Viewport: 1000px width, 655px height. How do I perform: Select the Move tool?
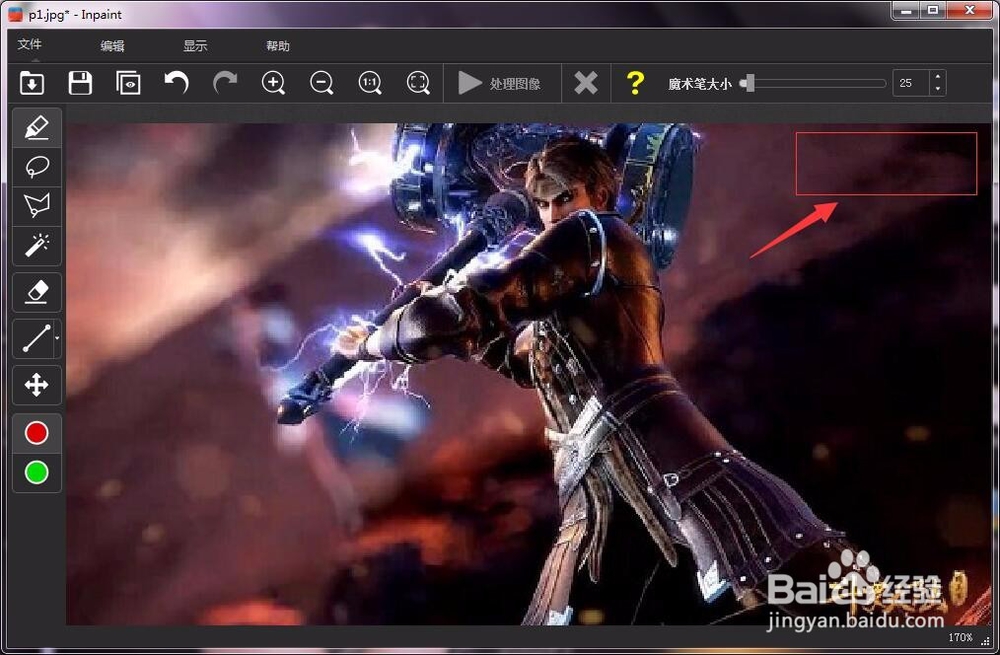click(x=37, y=385)
